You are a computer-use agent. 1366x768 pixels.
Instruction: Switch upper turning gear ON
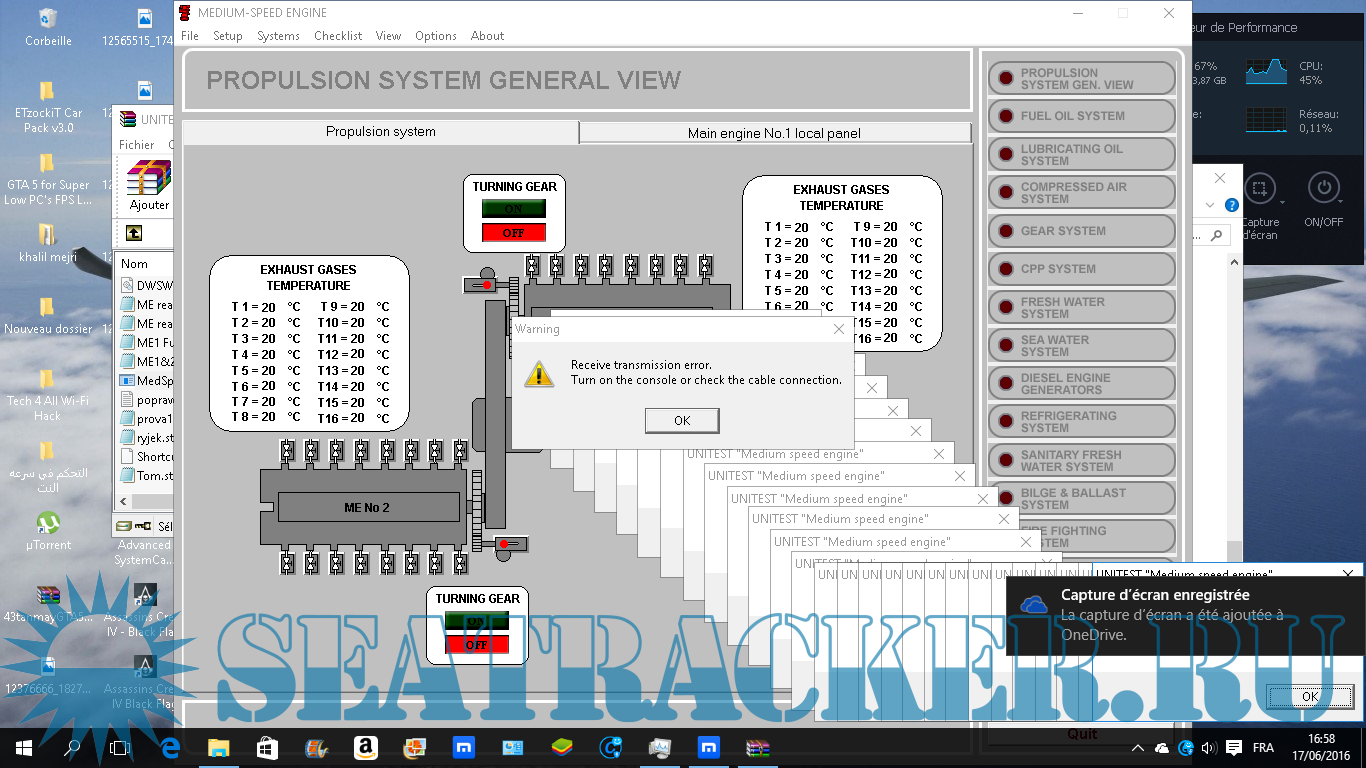(x=513, y=209)
